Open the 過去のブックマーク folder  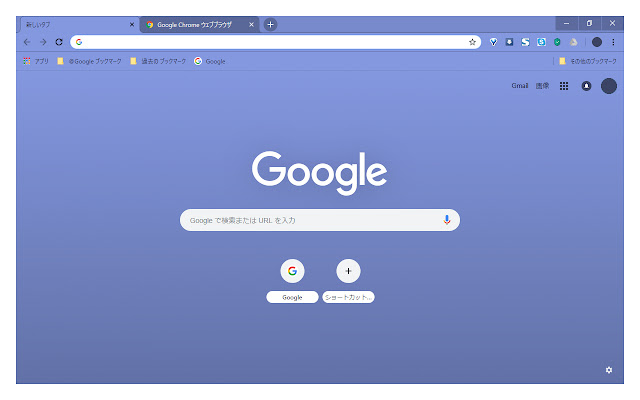pos(158,61)
